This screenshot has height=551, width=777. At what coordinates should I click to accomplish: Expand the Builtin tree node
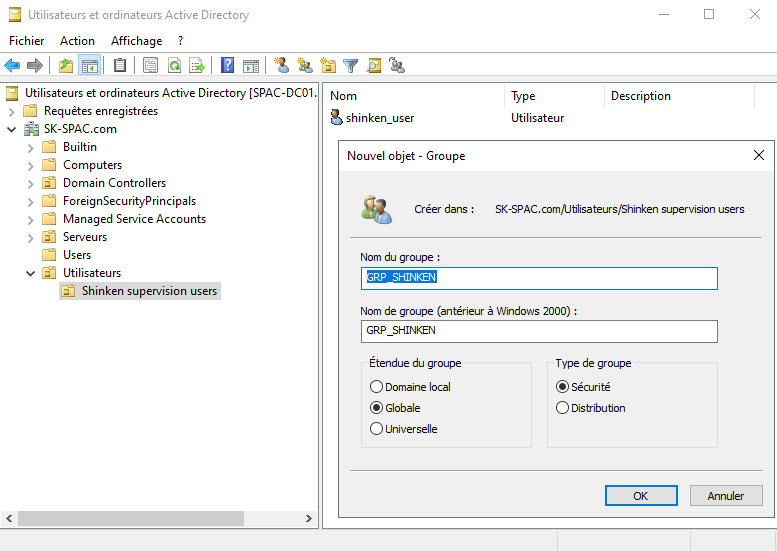tap(30, 148)
